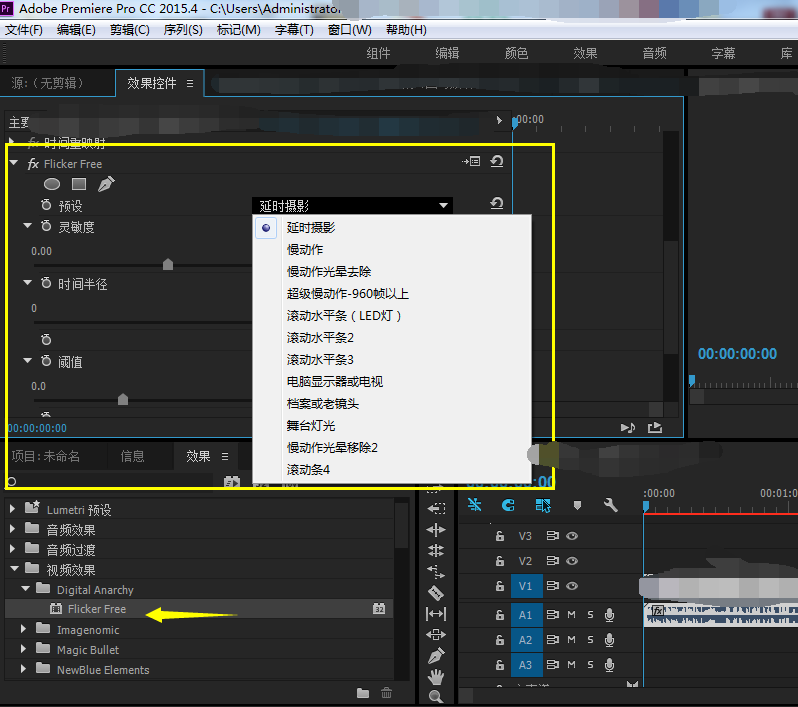
Task: Expand the Imagenomic folder
Action: (x=23, y=629)
